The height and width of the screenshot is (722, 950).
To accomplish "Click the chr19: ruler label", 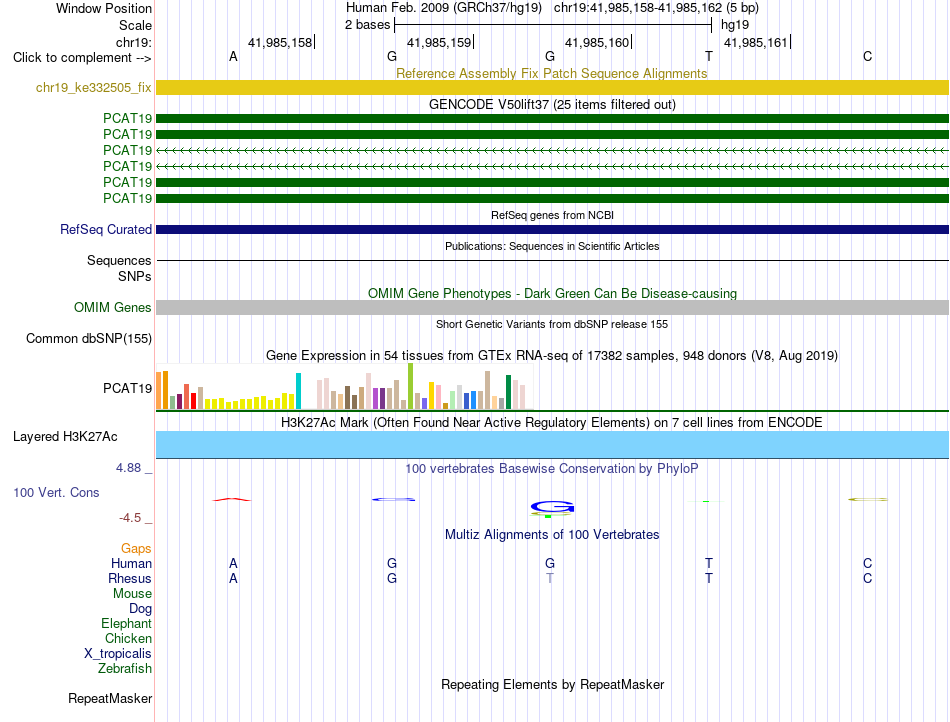I will click(x=134, y=42).
